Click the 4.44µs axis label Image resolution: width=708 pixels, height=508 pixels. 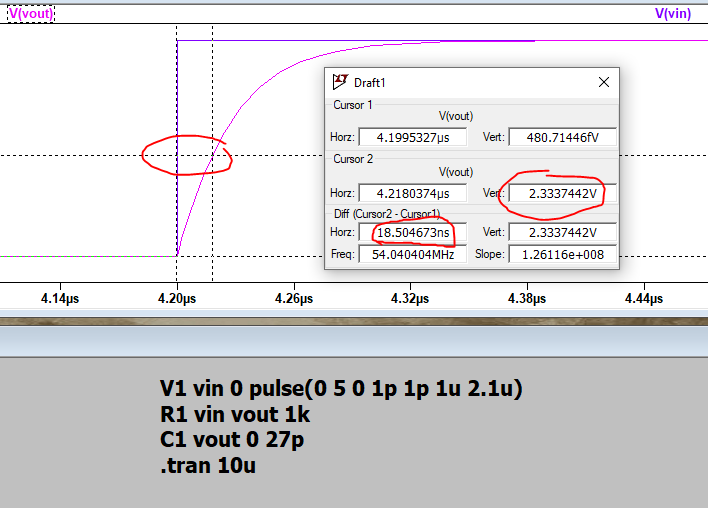(644, 298)
